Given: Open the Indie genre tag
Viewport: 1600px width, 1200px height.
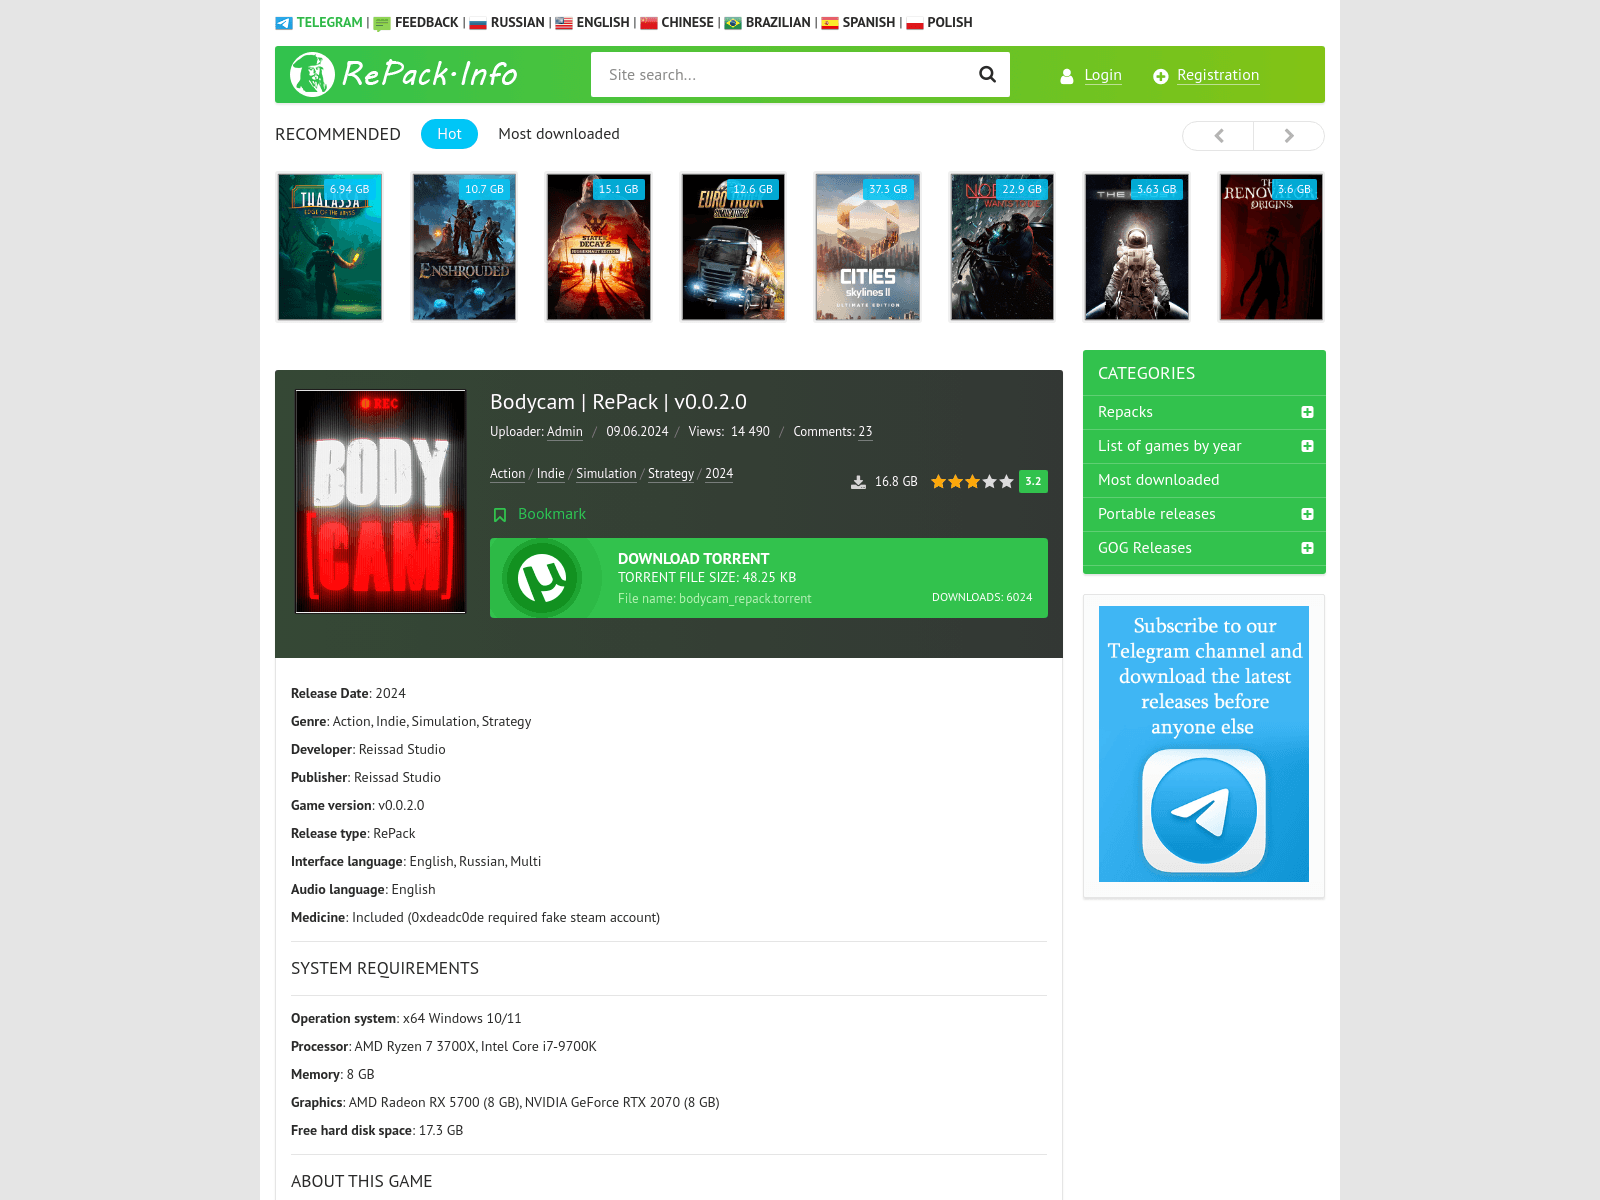Looking at the screenshot, I should (551, 474).
